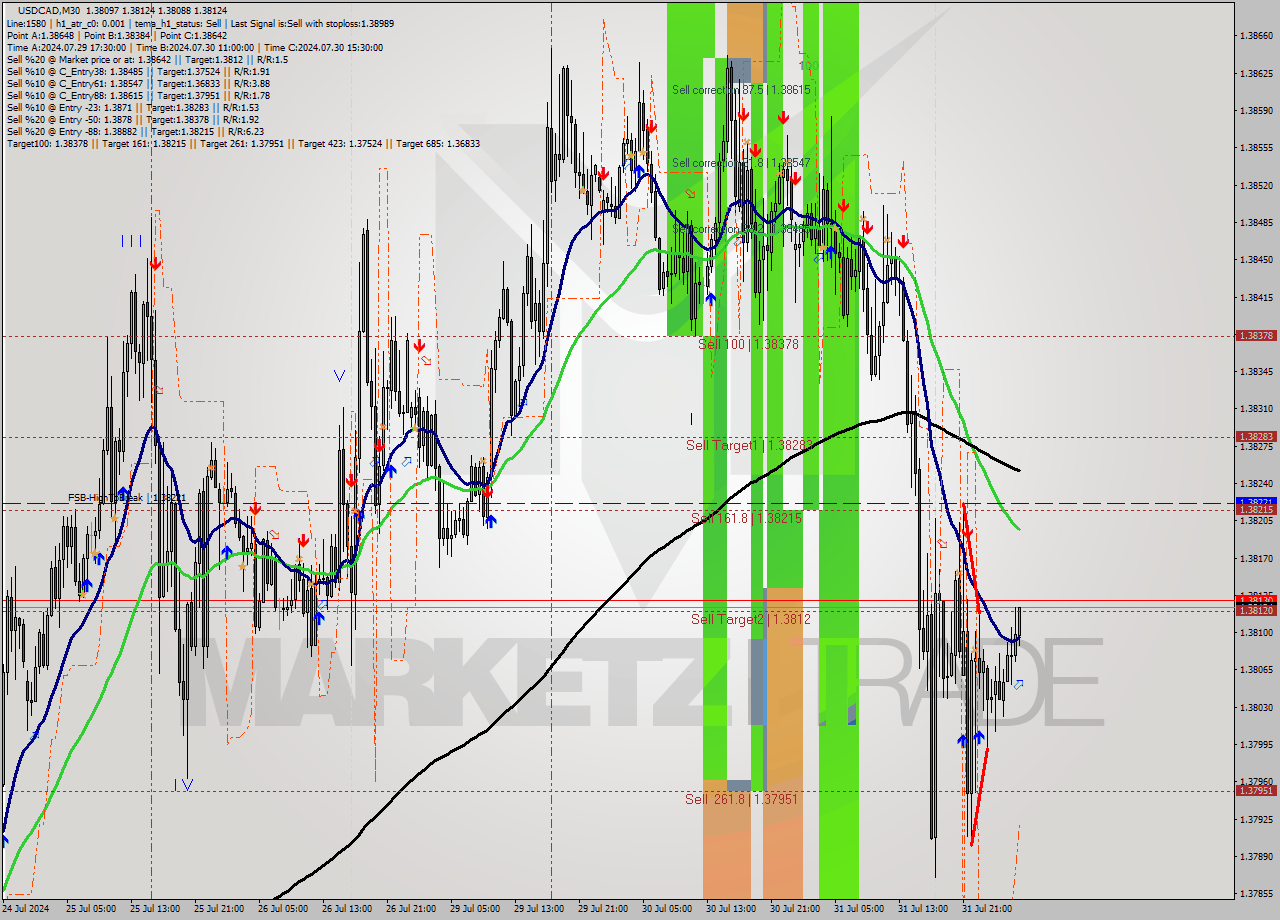Click the '25 Jul 05:00' time axis label

point(89,909)
